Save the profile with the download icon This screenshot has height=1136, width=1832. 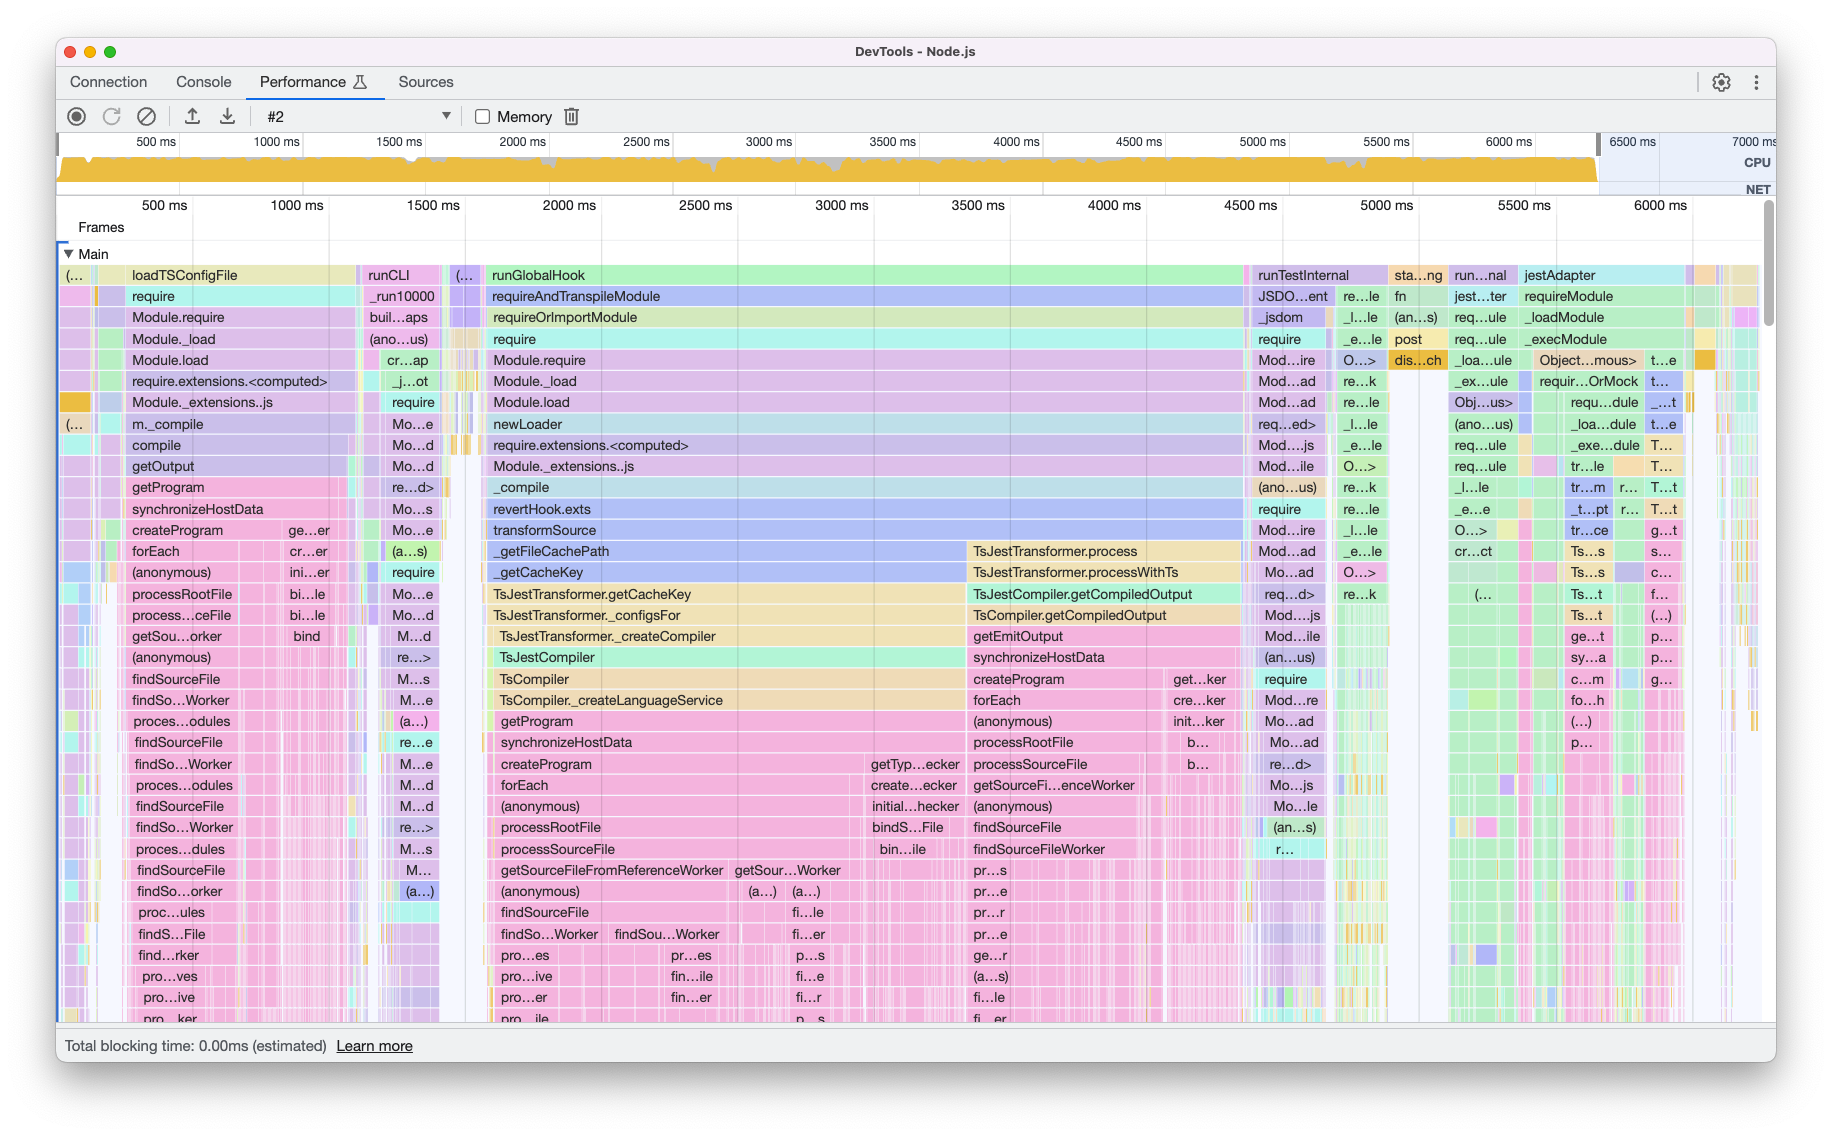[227, 116]
